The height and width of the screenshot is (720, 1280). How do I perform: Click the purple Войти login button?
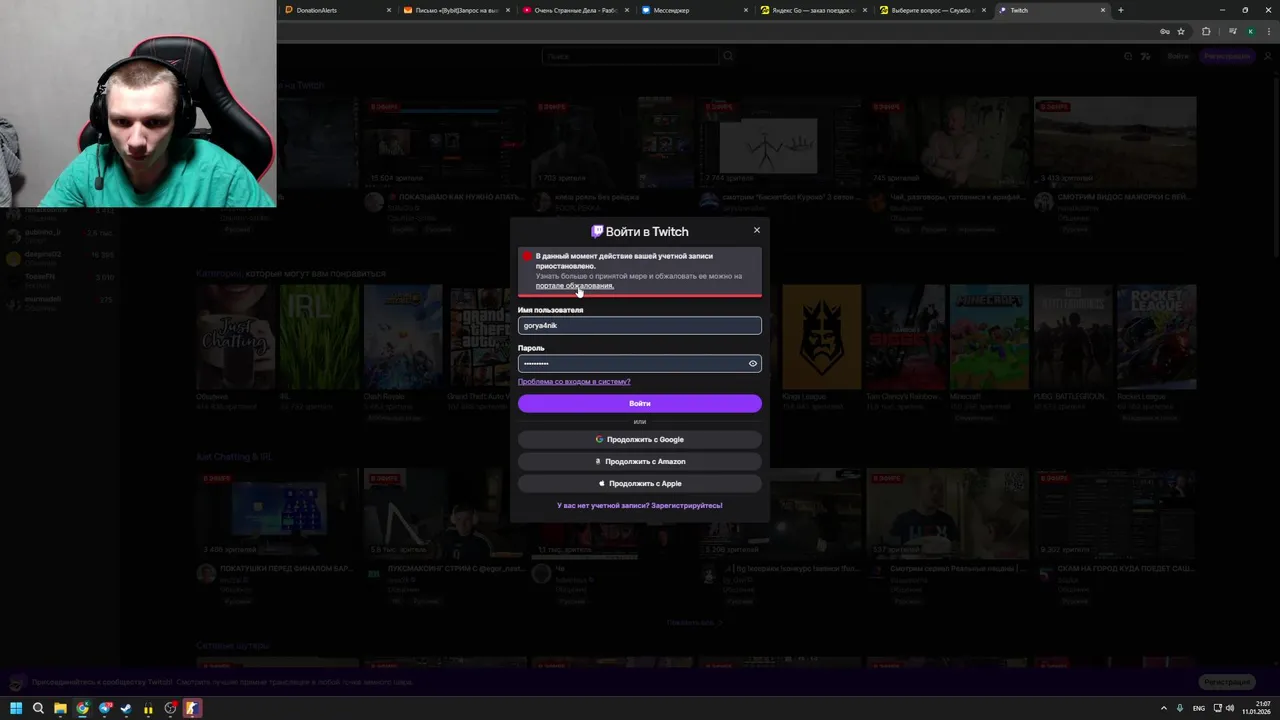pos(639,403)
